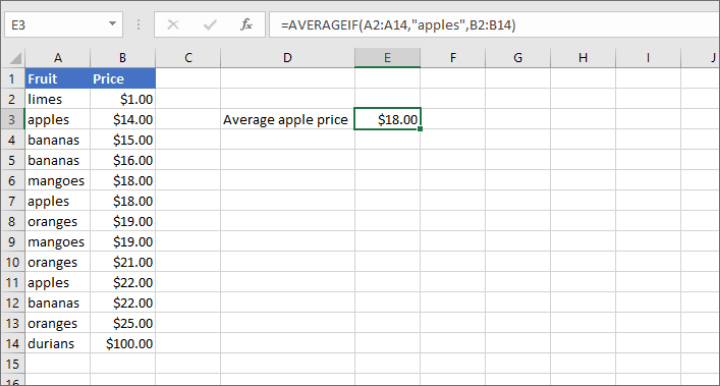Select row 2 header
The height and width of the screenshot is (386, 720).
pyautogui.click(x=12, y=99)
